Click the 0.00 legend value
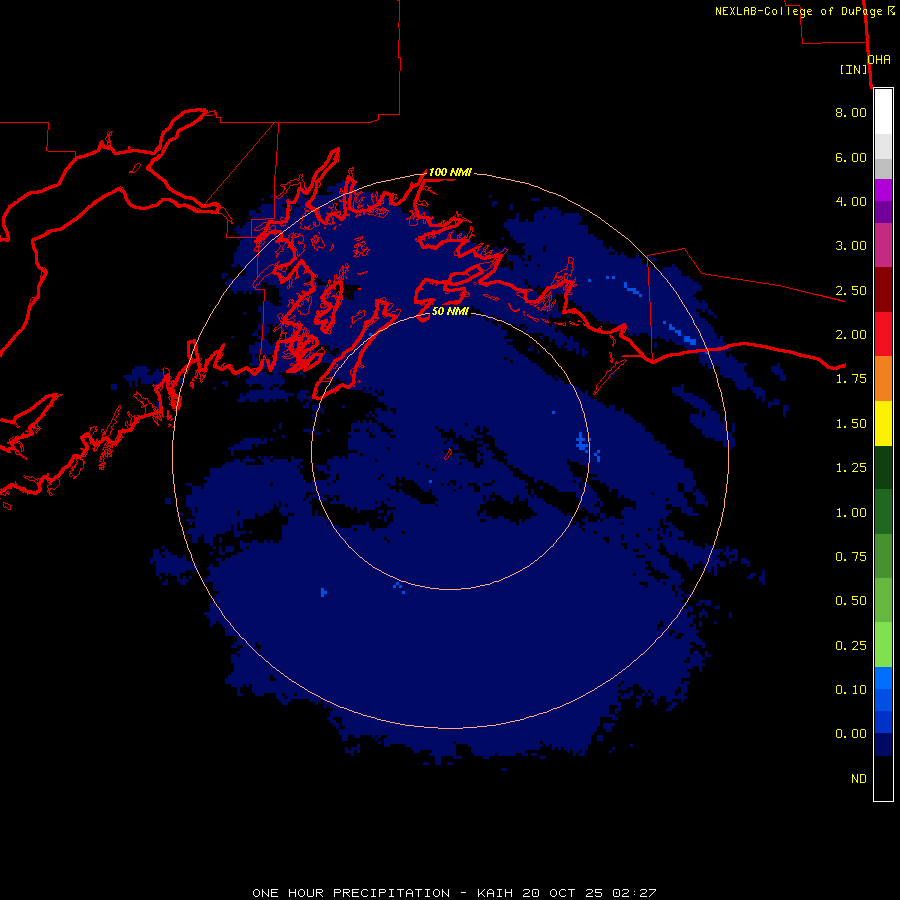This screenshot has width=900, height=900. [x=851, y=734]
